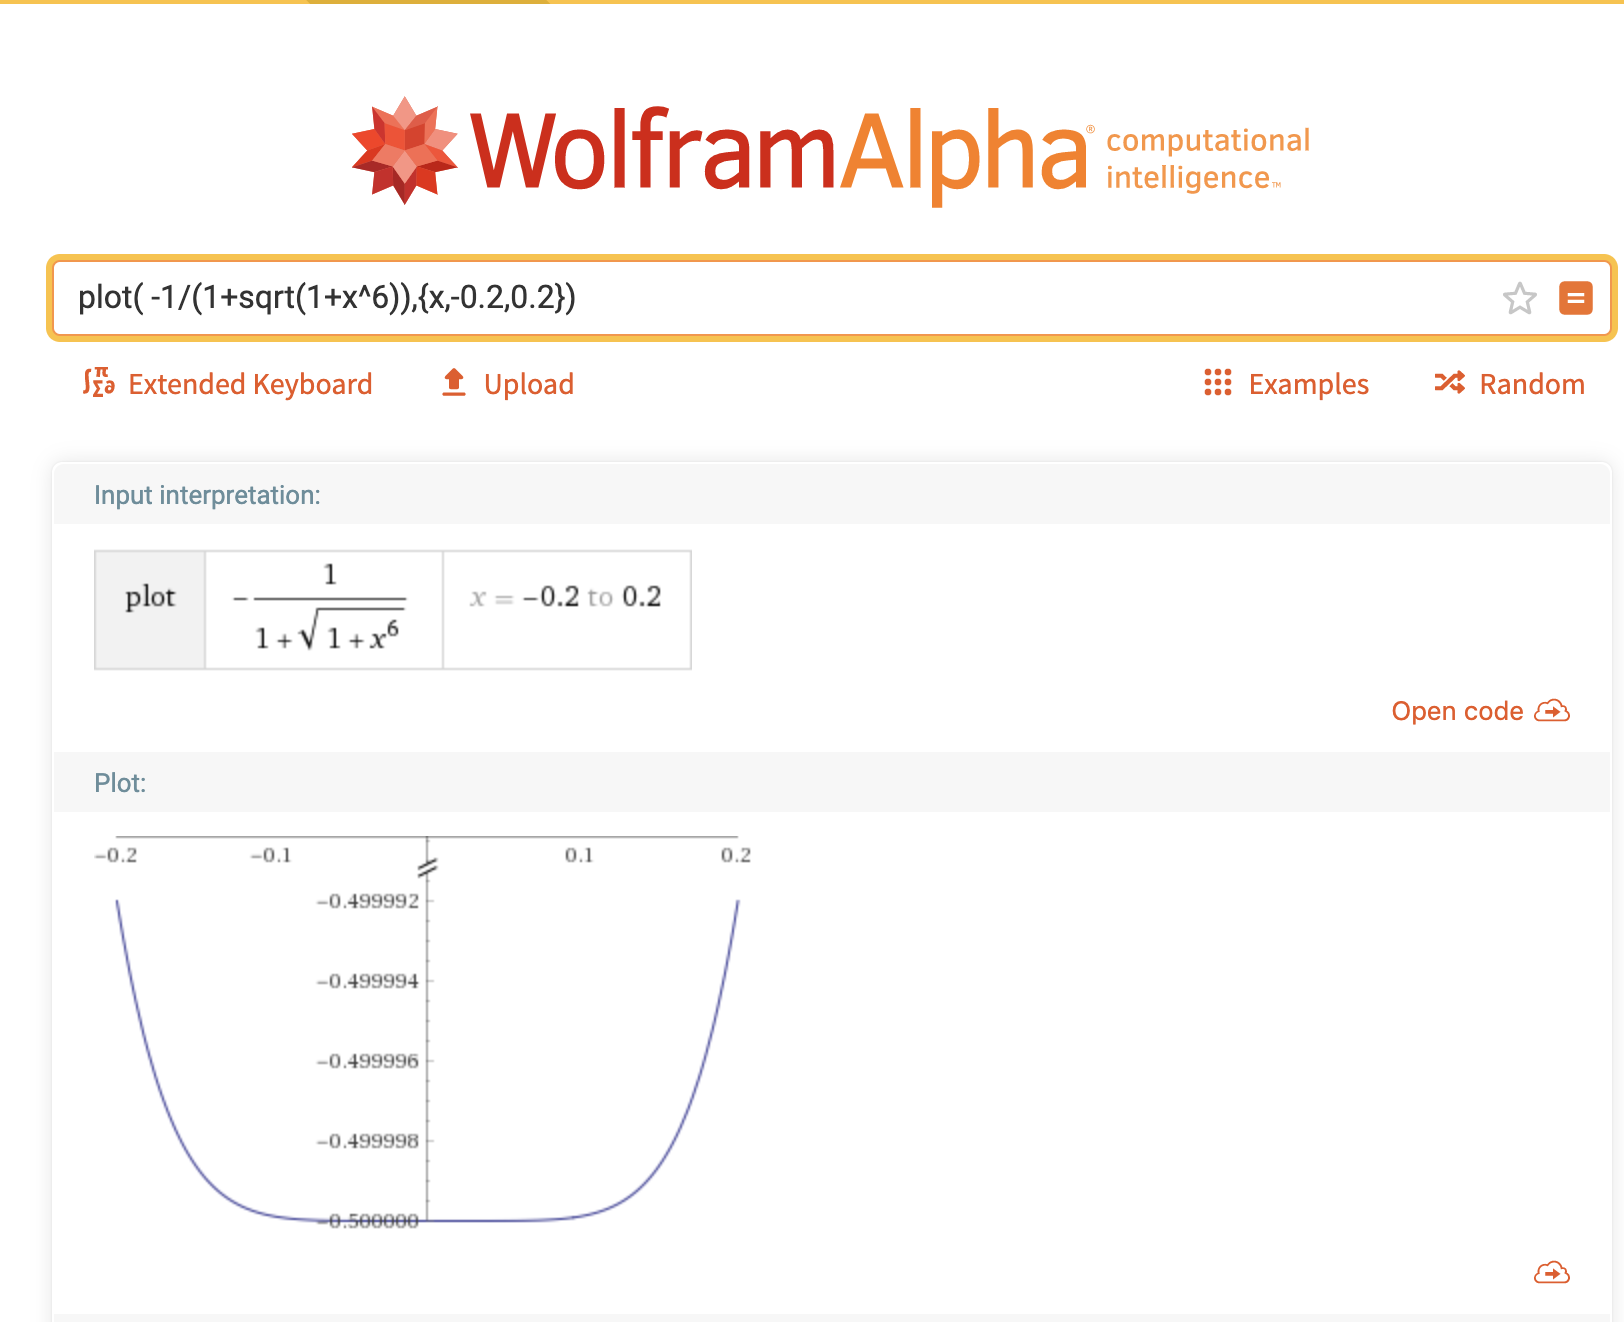Image resolution: width=1624 pixels, height=1322 pixels.
Task: Click the cloud export icon below the plot
Action: [1552, 1272]
